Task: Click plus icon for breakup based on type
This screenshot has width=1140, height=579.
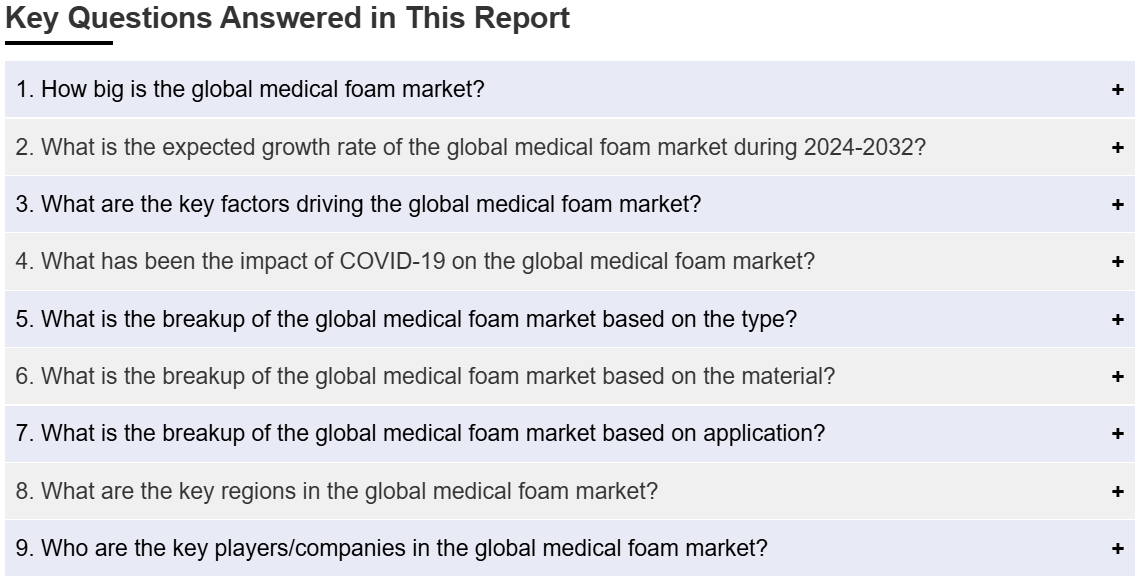Action: point(1117,319)
